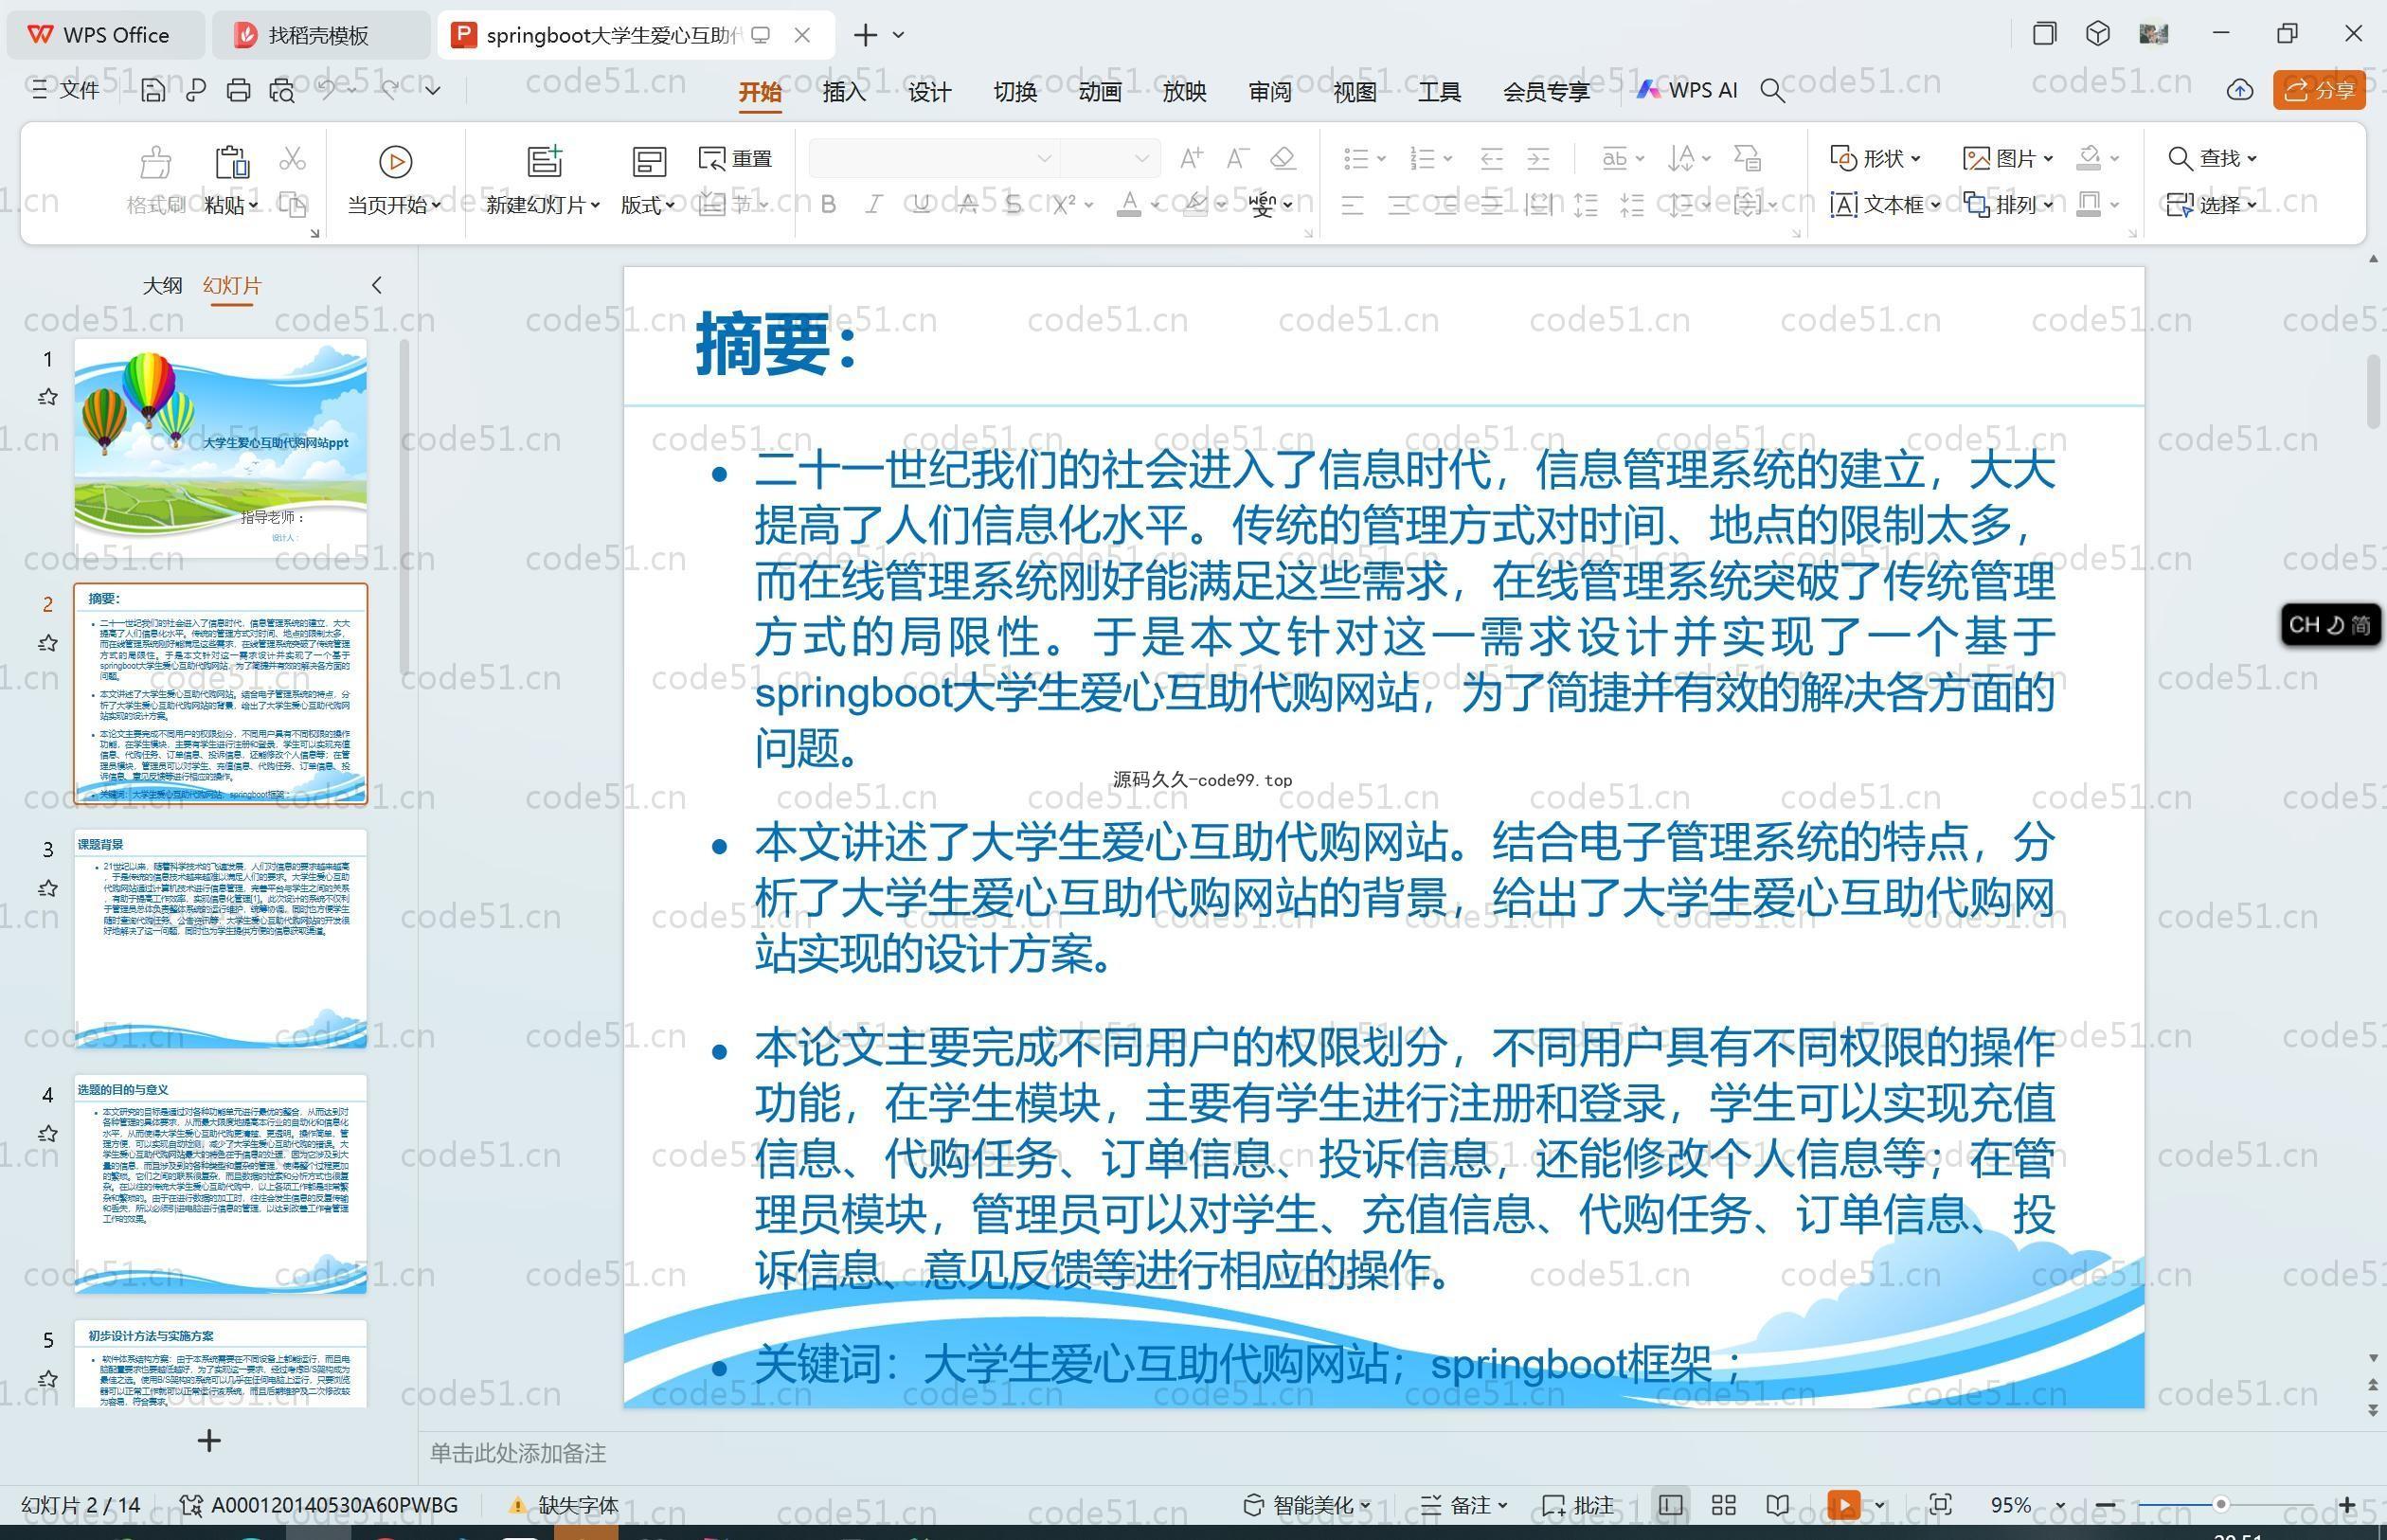Image resolution: width=2387 pixels, height=1540 pixels.
Task: Toggle align text left
Action: point(1352,205)
